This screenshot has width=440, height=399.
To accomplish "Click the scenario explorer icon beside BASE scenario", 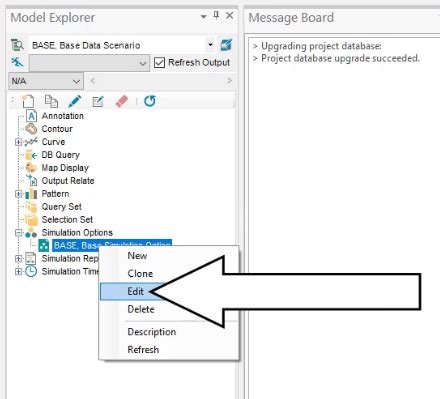I will [17, 45].
